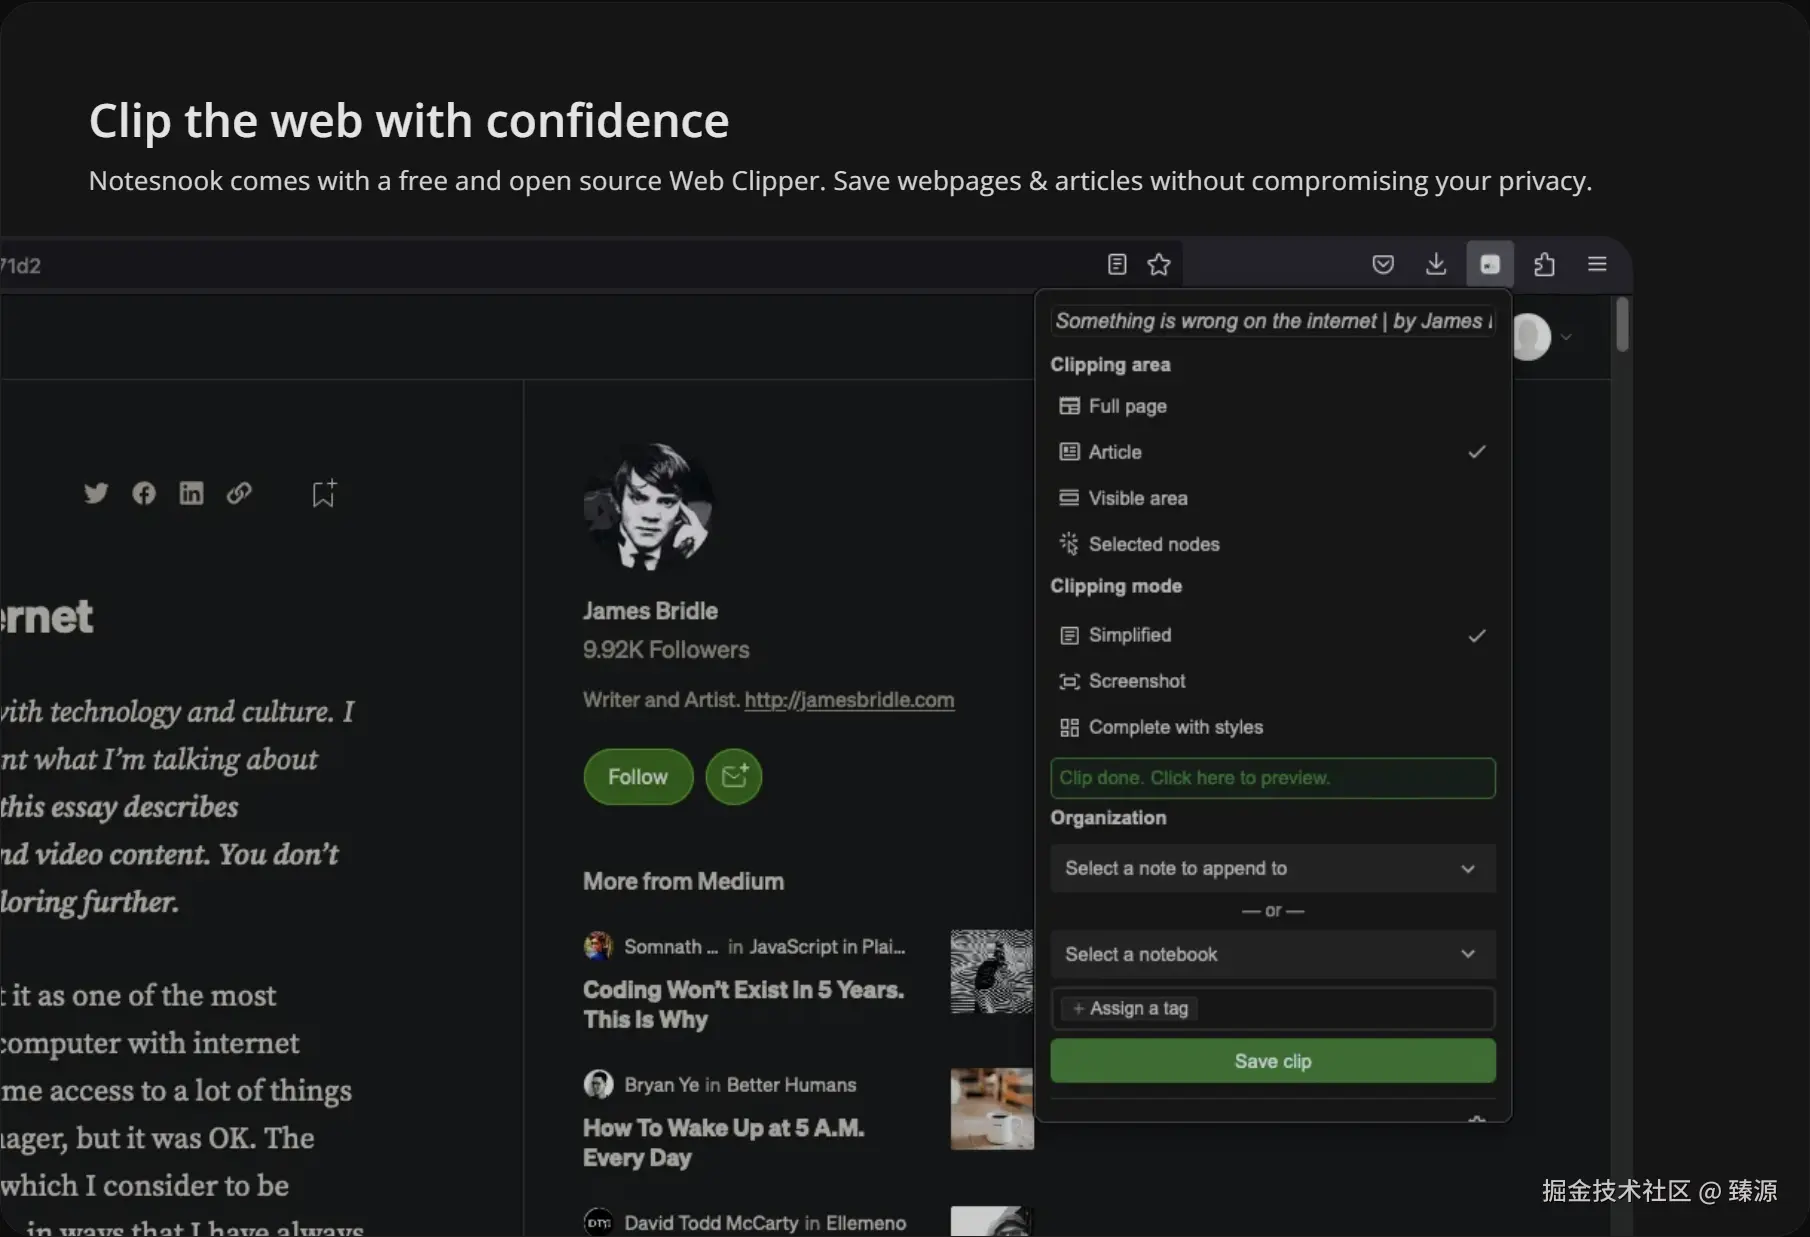The width and height of the screenshot is (1810, 1237).
Task: Choose Complete with styles clipping mode
Action: [1273, 727]
